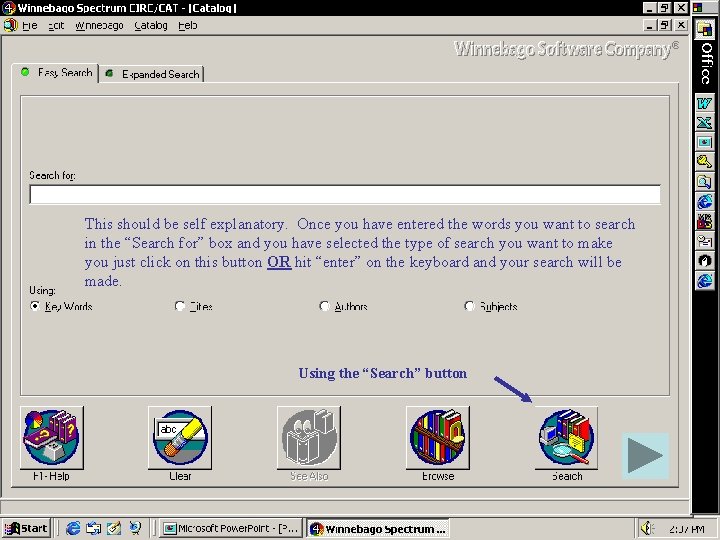
Task: Click the Winnebago Spectrum taskbar button
Action: [377, 529]
